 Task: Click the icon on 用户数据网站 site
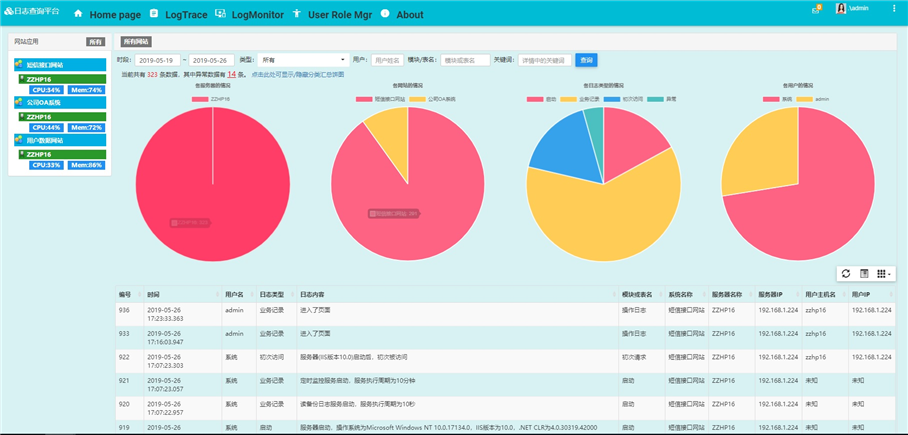tap(19, 140)
